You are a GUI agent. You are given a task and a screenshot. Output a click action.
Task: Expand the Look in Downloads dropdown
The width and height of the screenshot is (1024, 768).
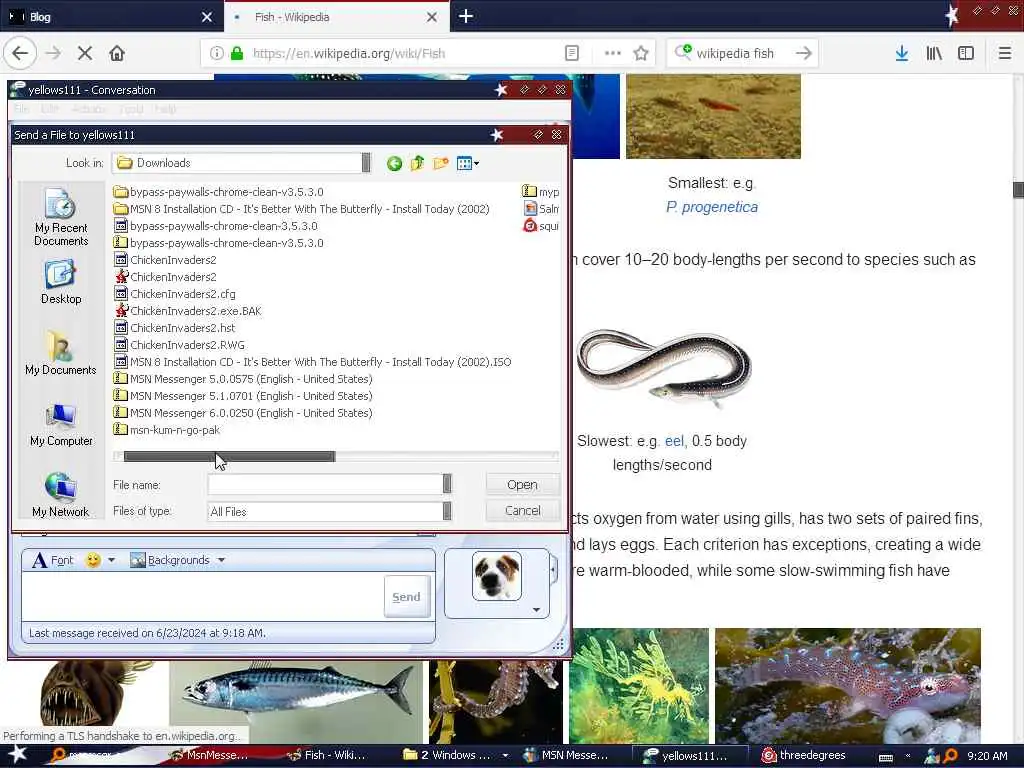[x=366, y=163]
